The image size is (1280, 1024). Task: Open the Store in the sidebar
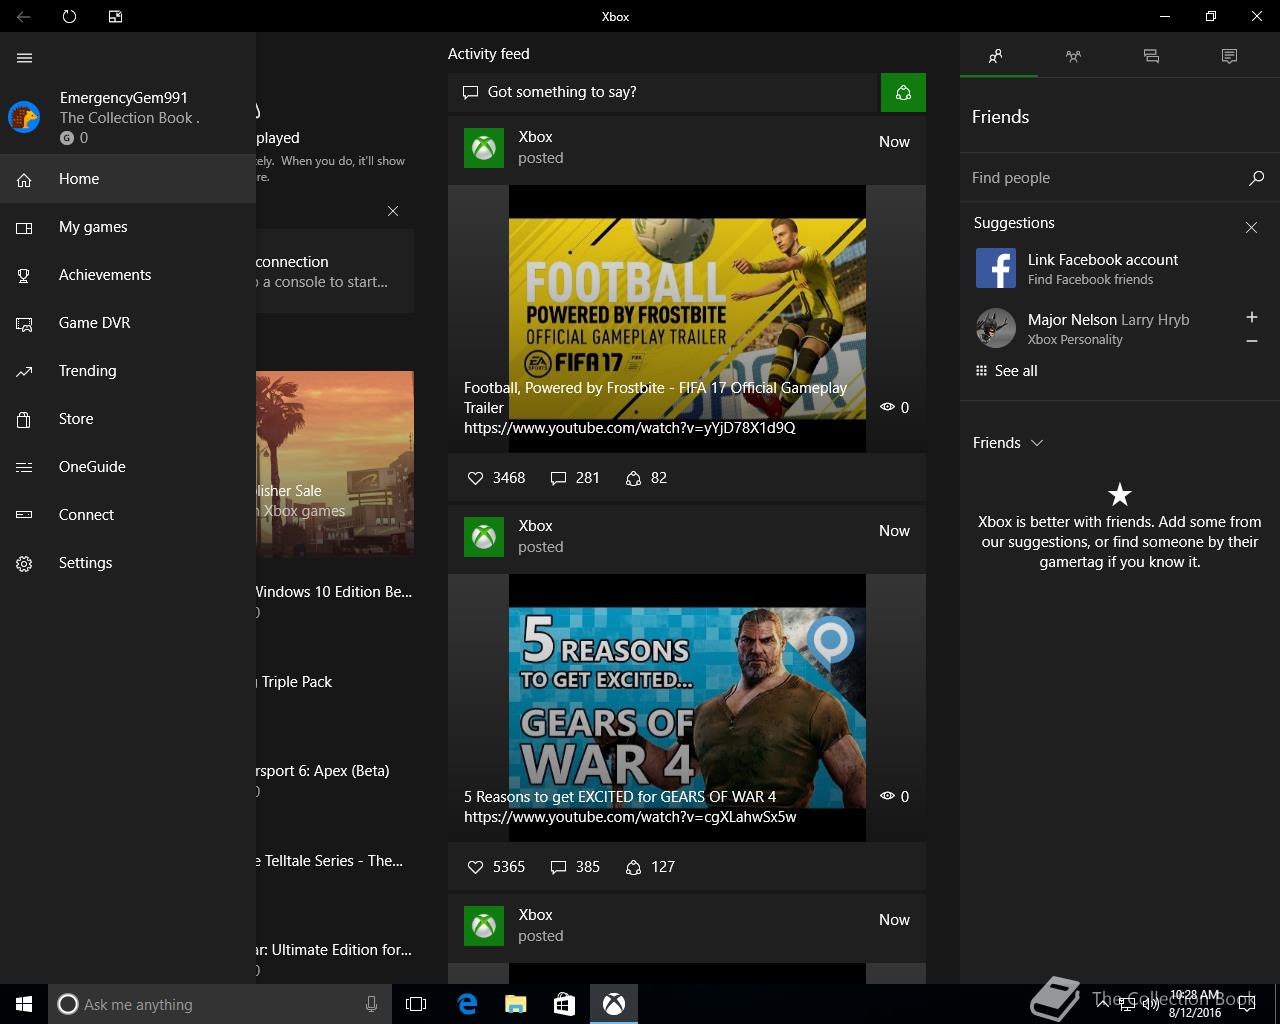128,419
